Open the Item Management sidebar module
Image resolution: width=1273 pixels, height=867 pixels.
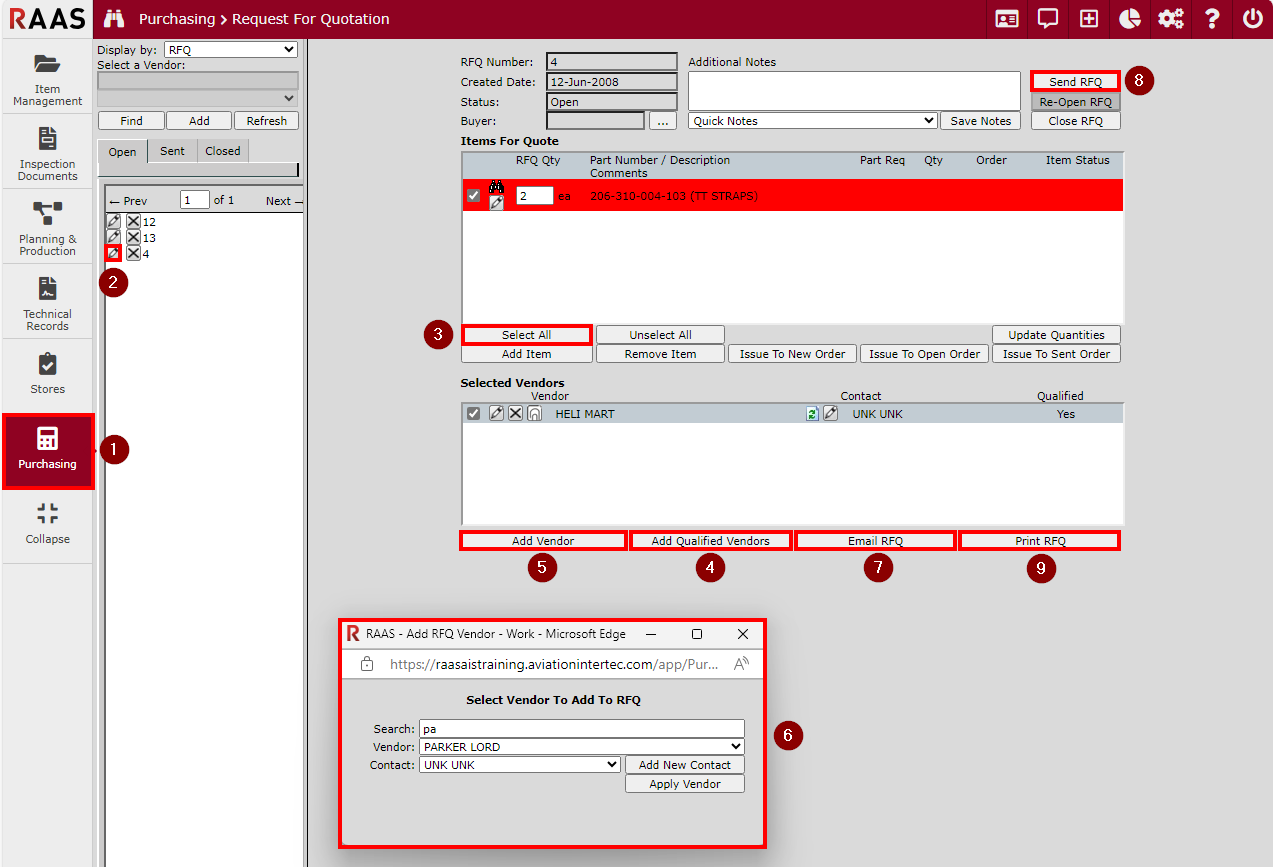pos(47,77)
